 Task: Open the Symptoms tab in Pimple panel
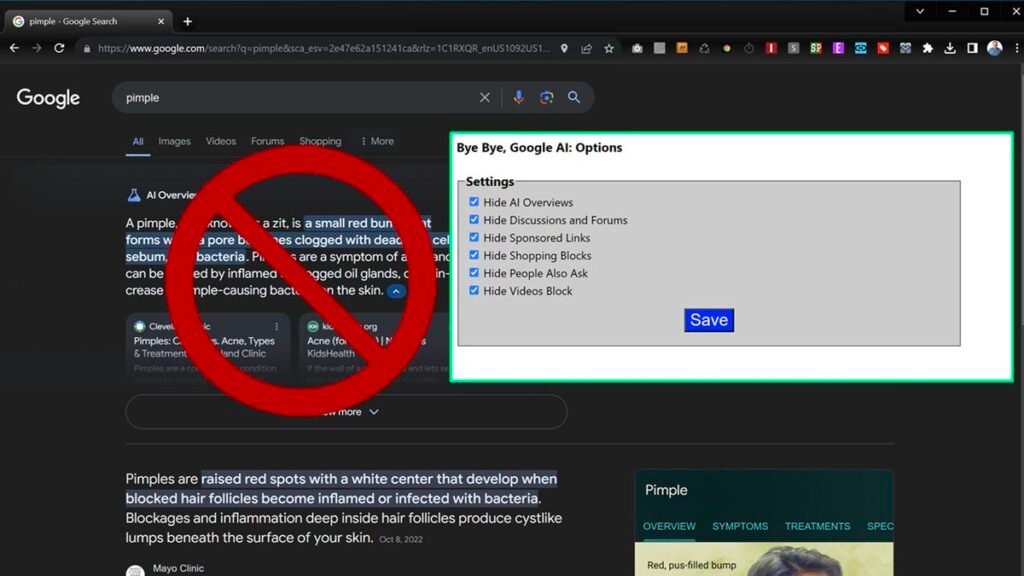pos(740,526)
